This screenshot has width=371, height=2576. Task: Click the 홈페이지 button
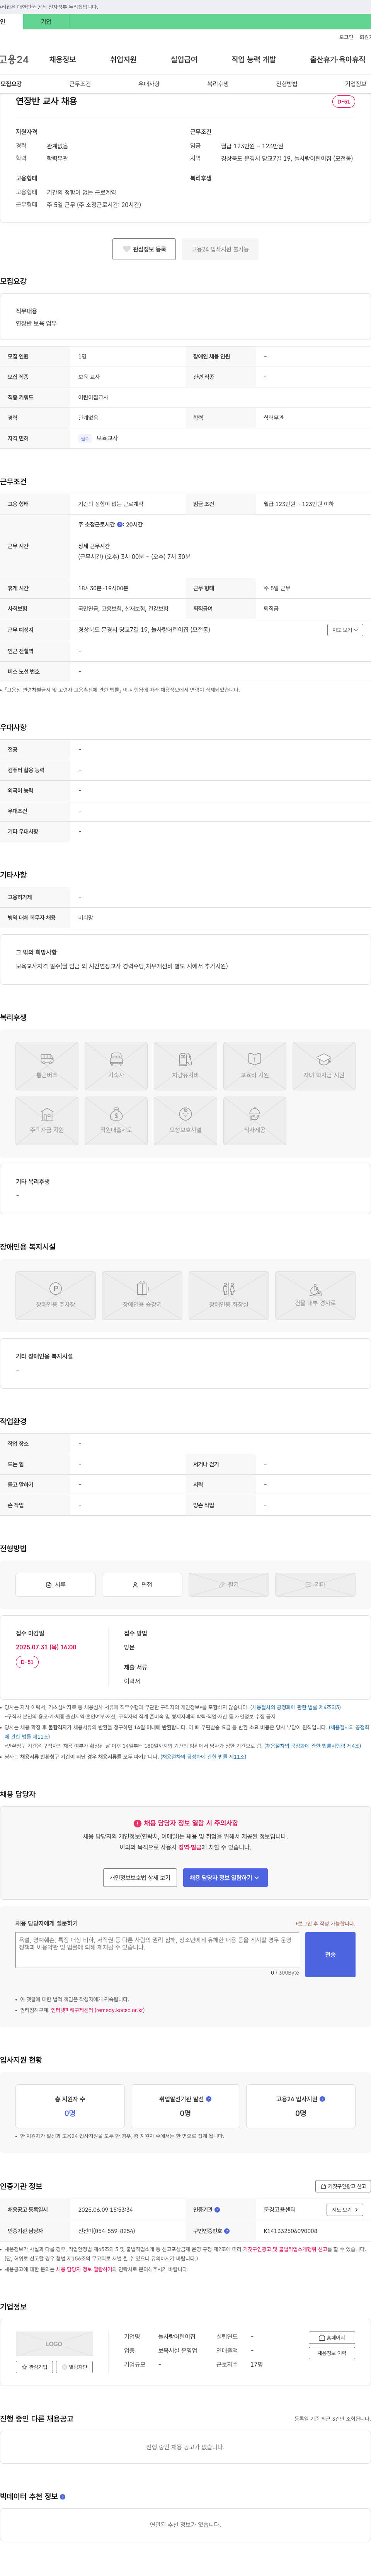pyautogui.click(x=332, y=2338)
